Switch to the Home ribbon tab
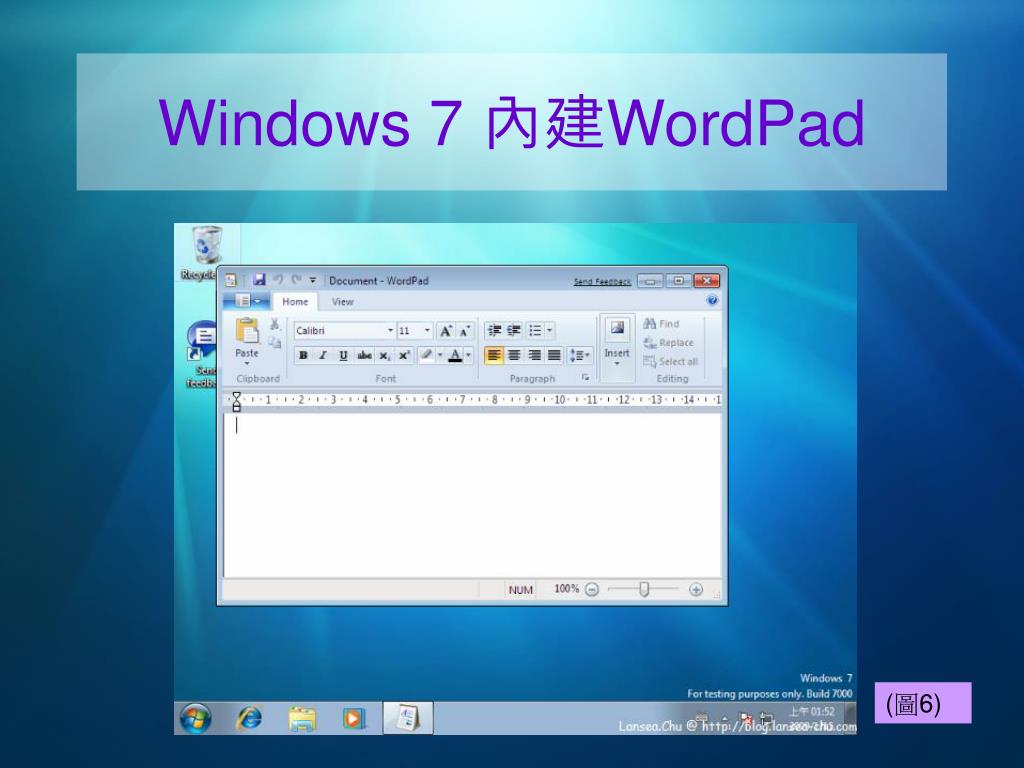The width and height of the screenshot is (1024, 768). point(295,301)
